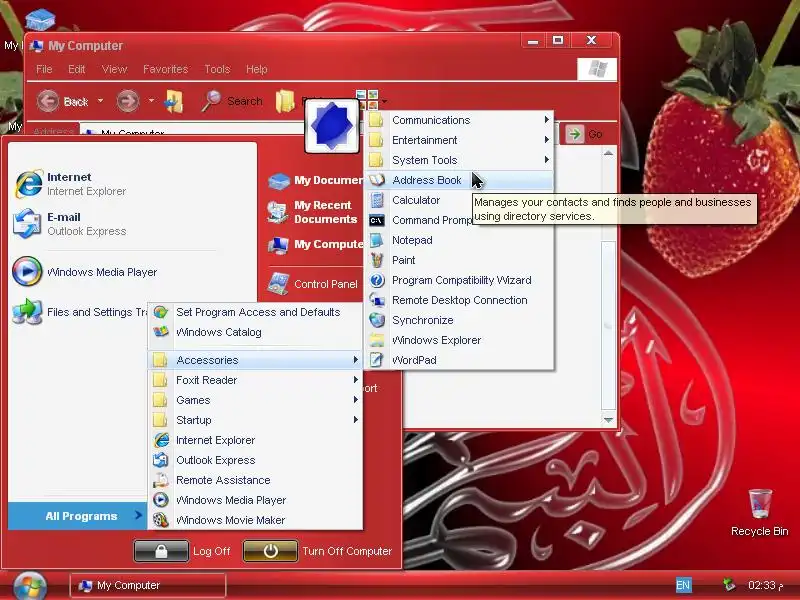Click the Start orb button

coord(30,586)
